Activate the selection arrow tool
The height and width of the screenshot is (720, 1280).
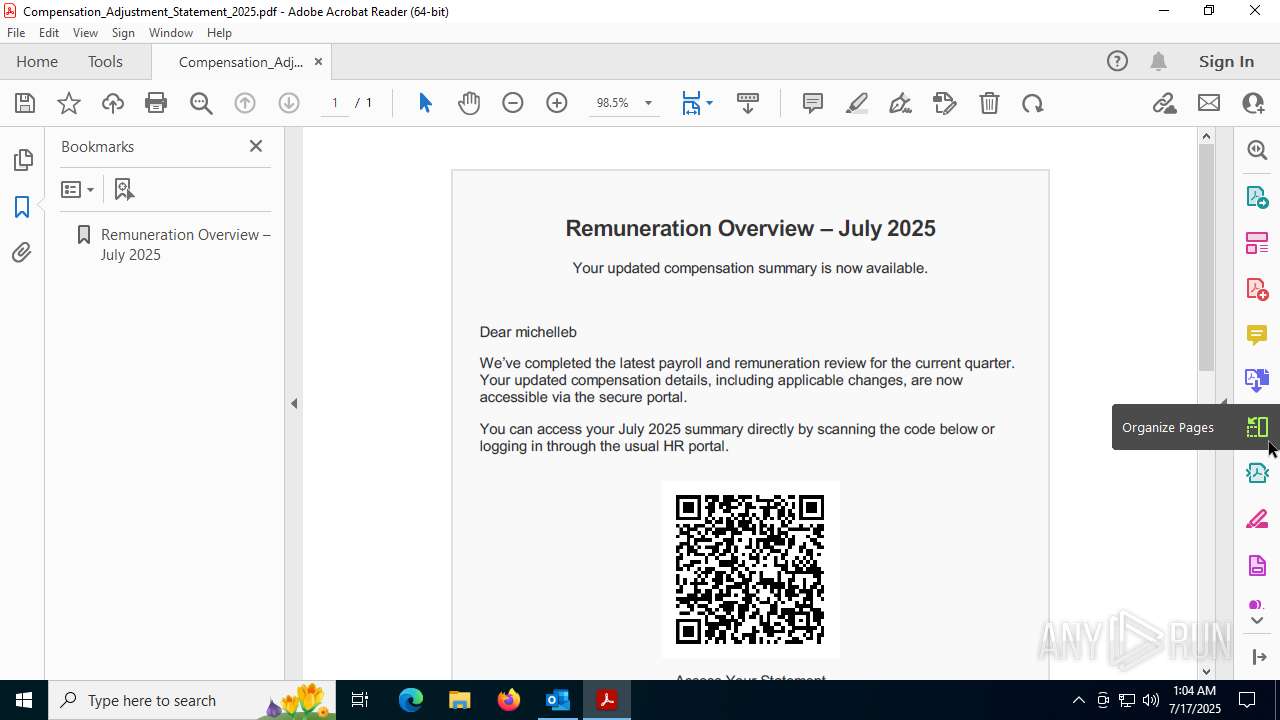[x=425, y=103]
